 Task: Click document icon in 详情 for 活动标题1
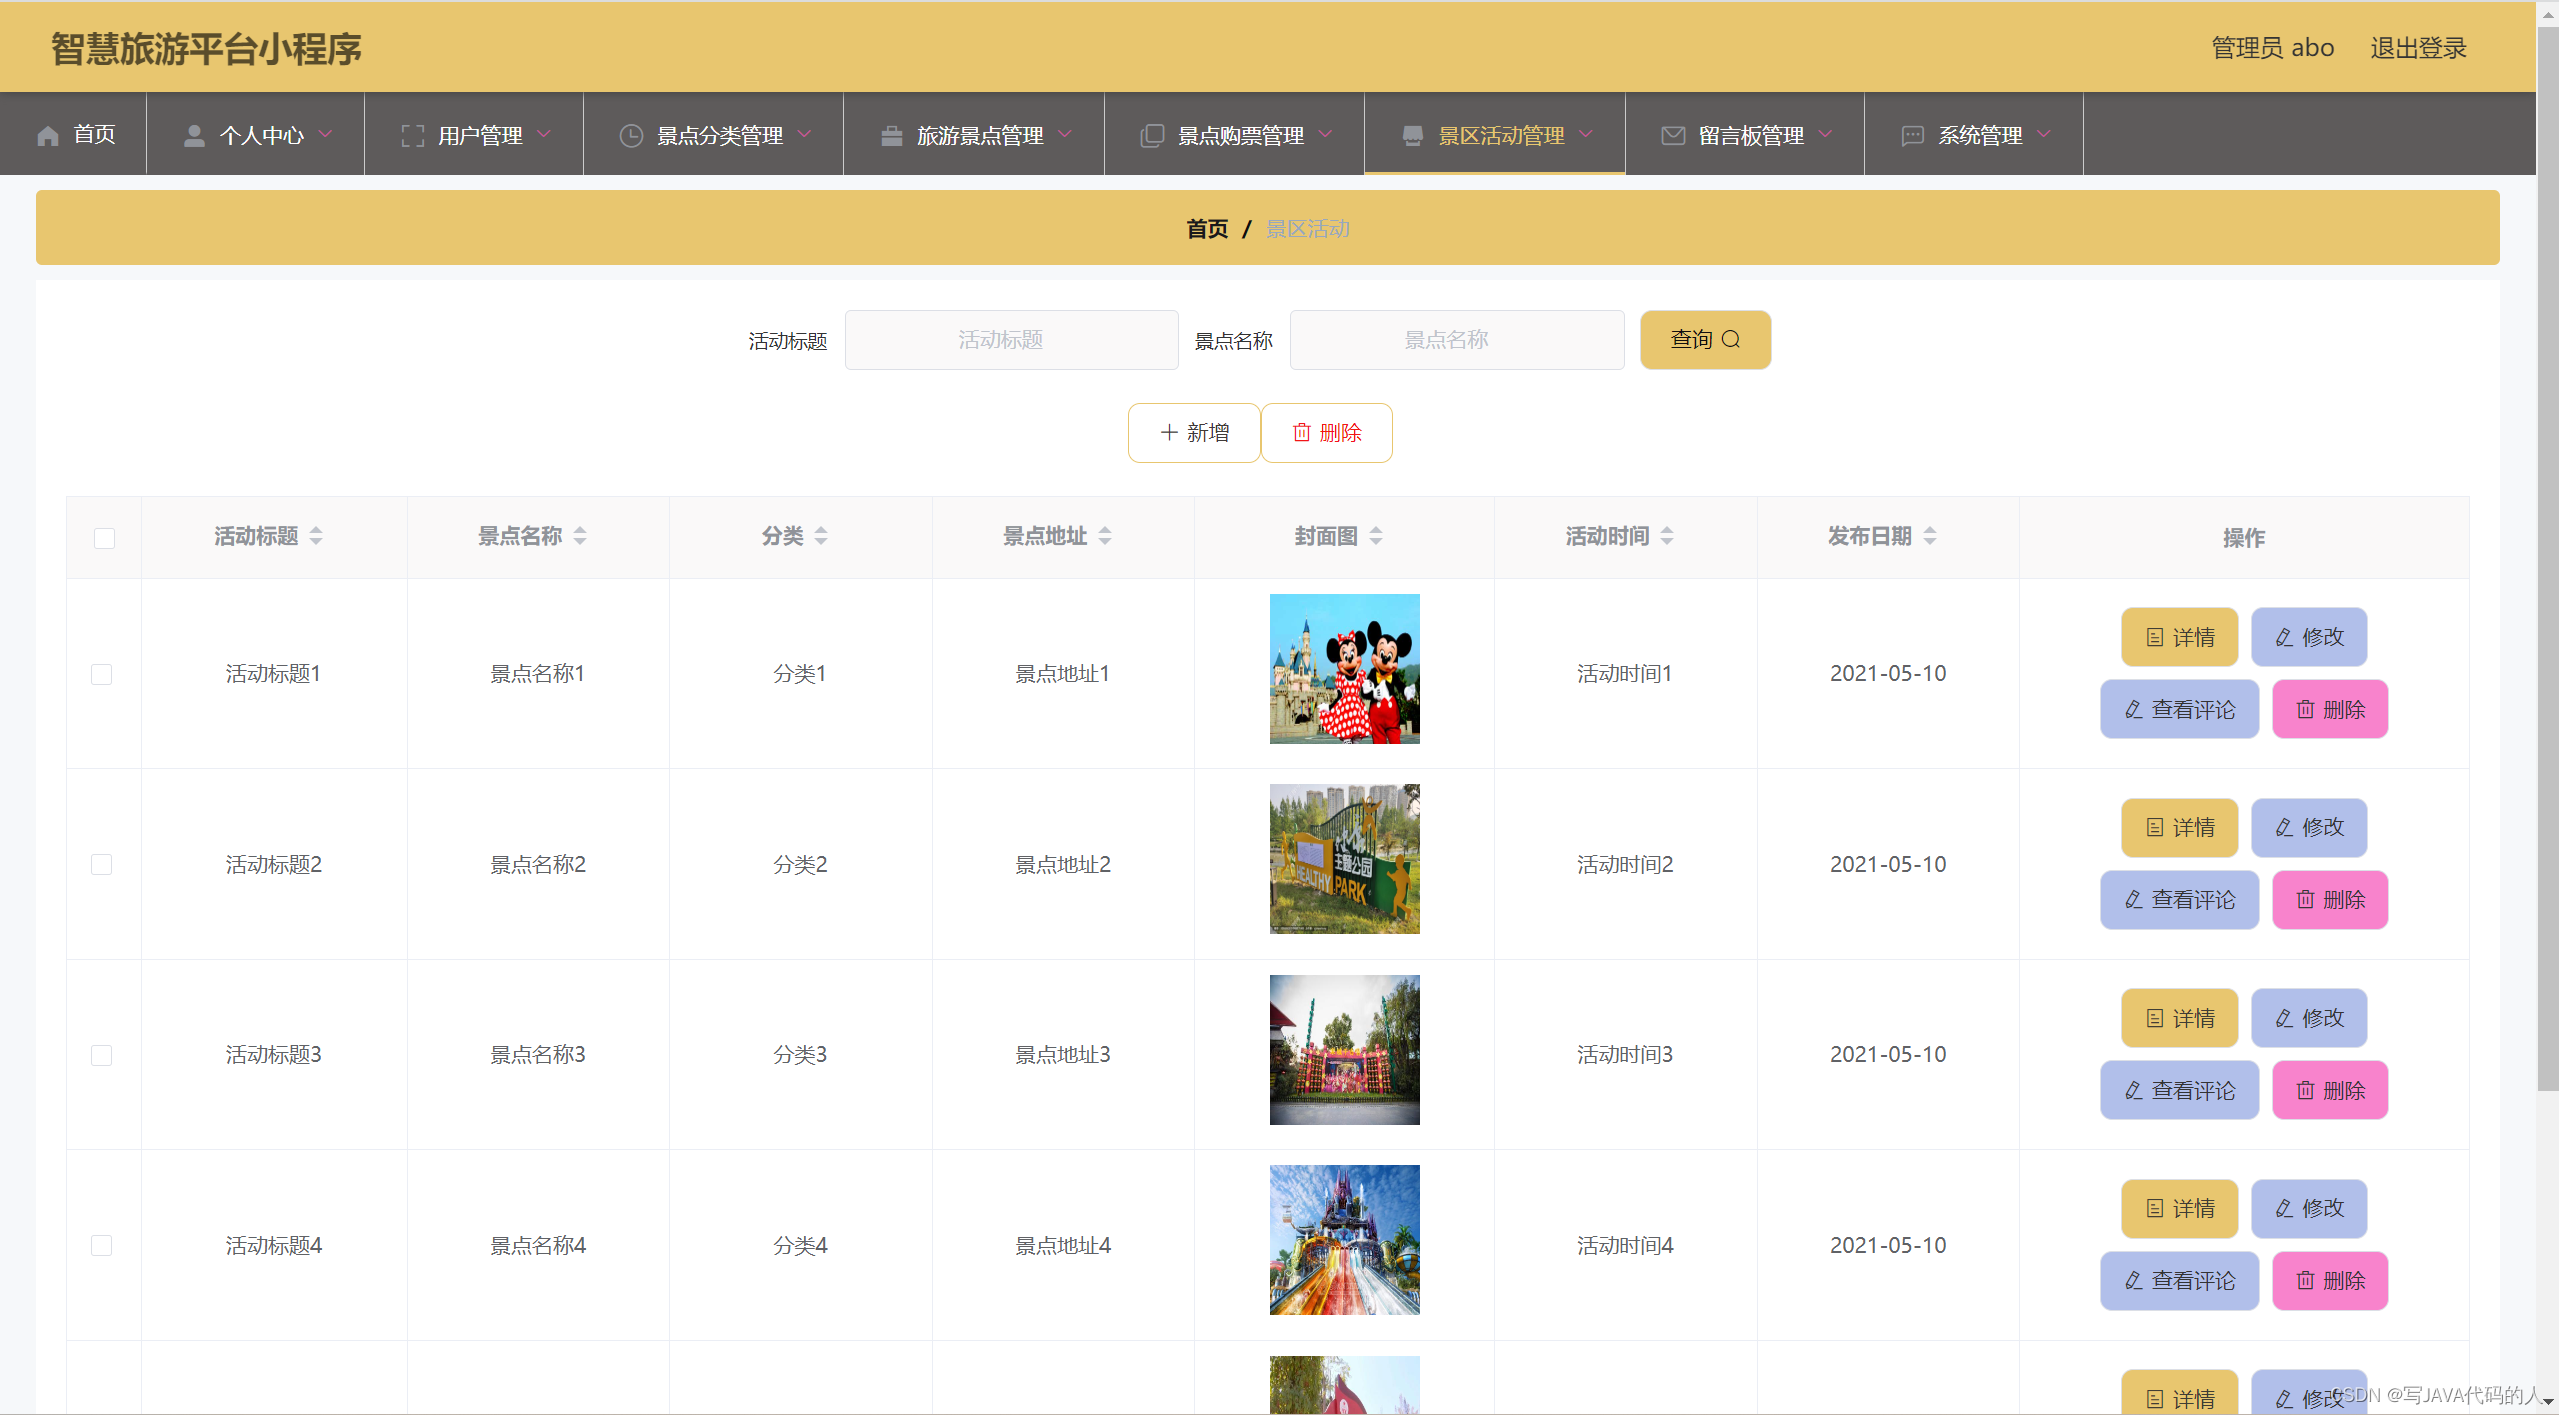[2154, 637]
